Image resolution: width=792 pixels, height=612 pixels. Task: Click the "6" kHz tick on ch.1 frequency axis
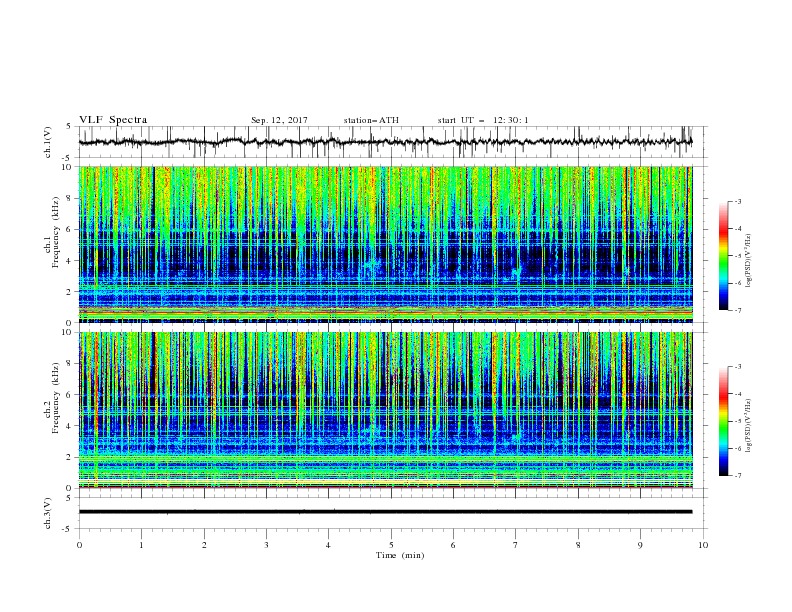pos(71,229)
